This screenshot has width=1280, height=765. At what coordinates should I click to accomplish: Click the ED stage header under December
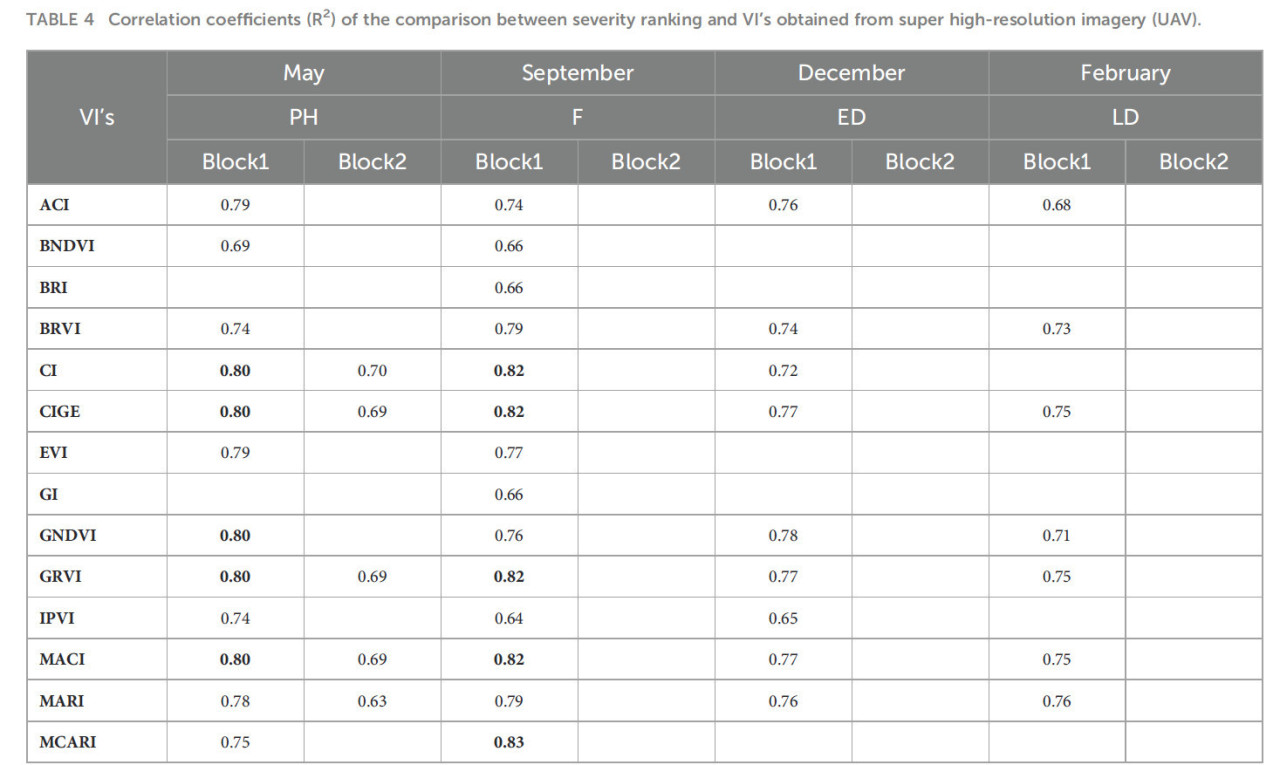(851, 117)
